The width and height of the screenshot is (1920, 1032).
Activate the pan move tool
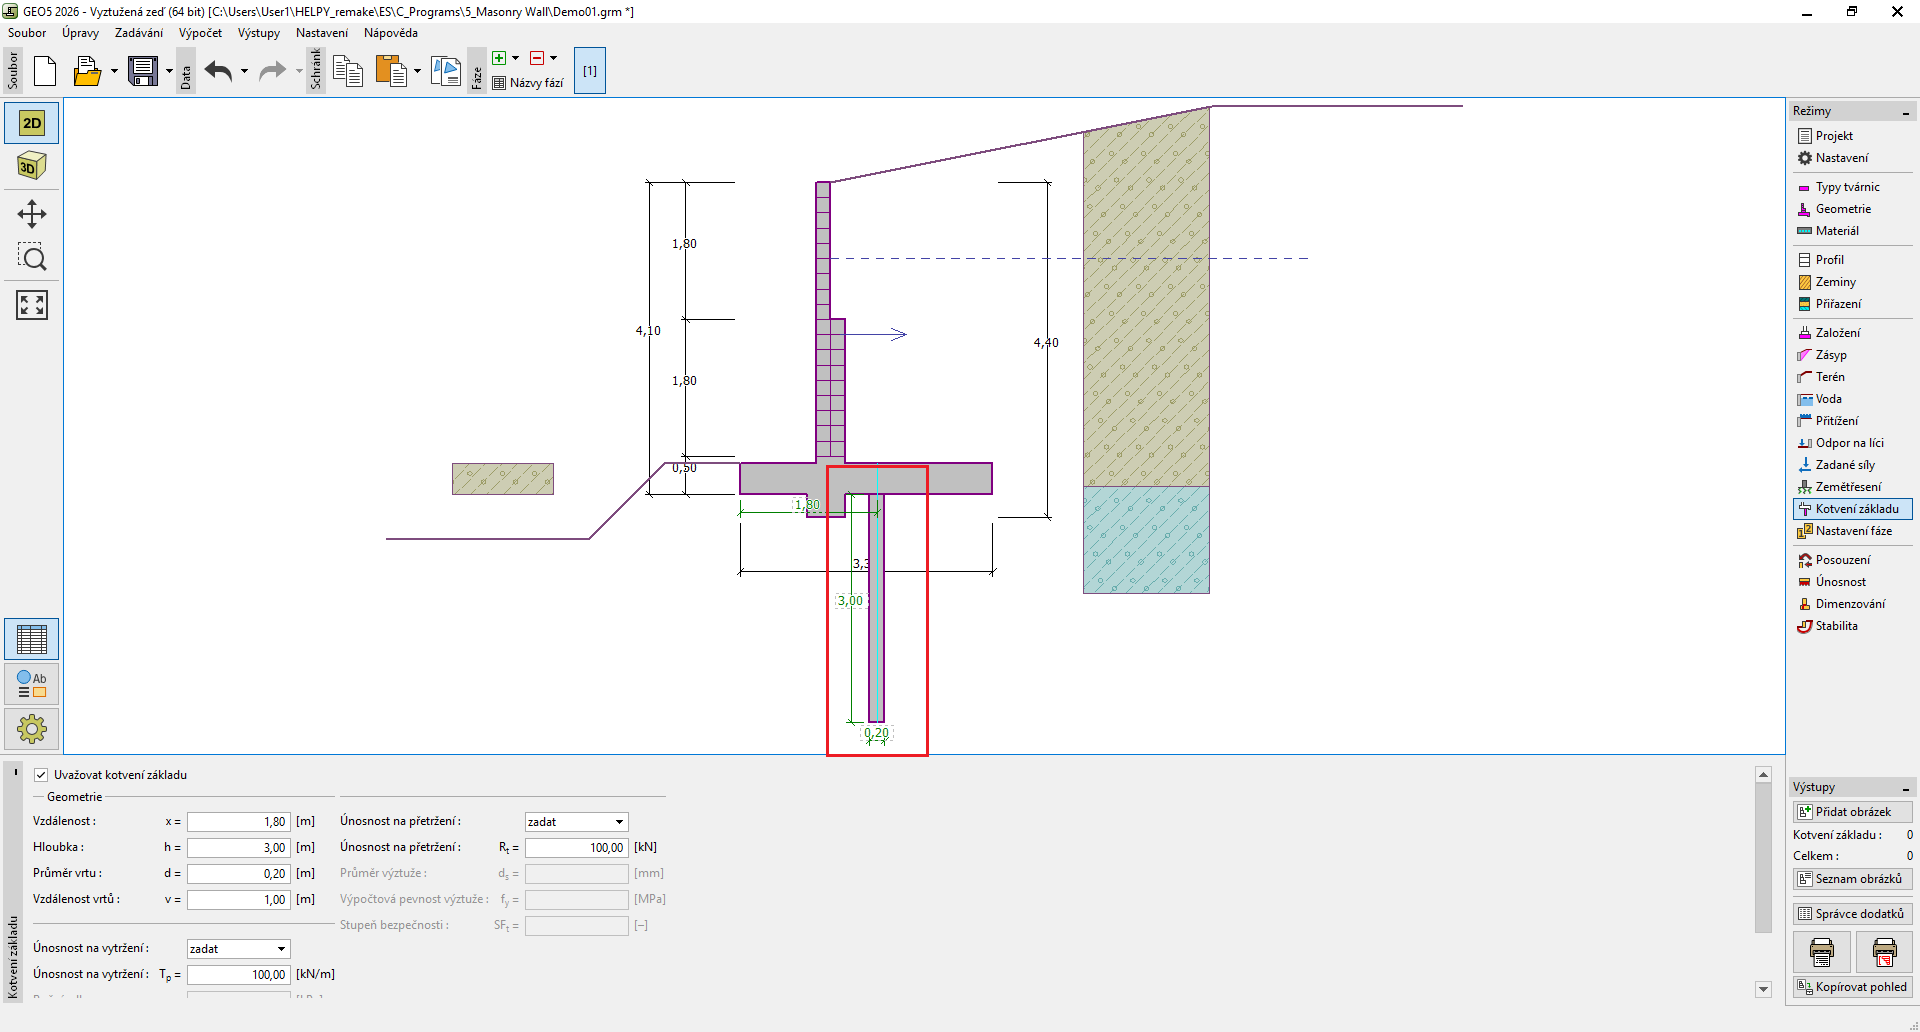32,214
